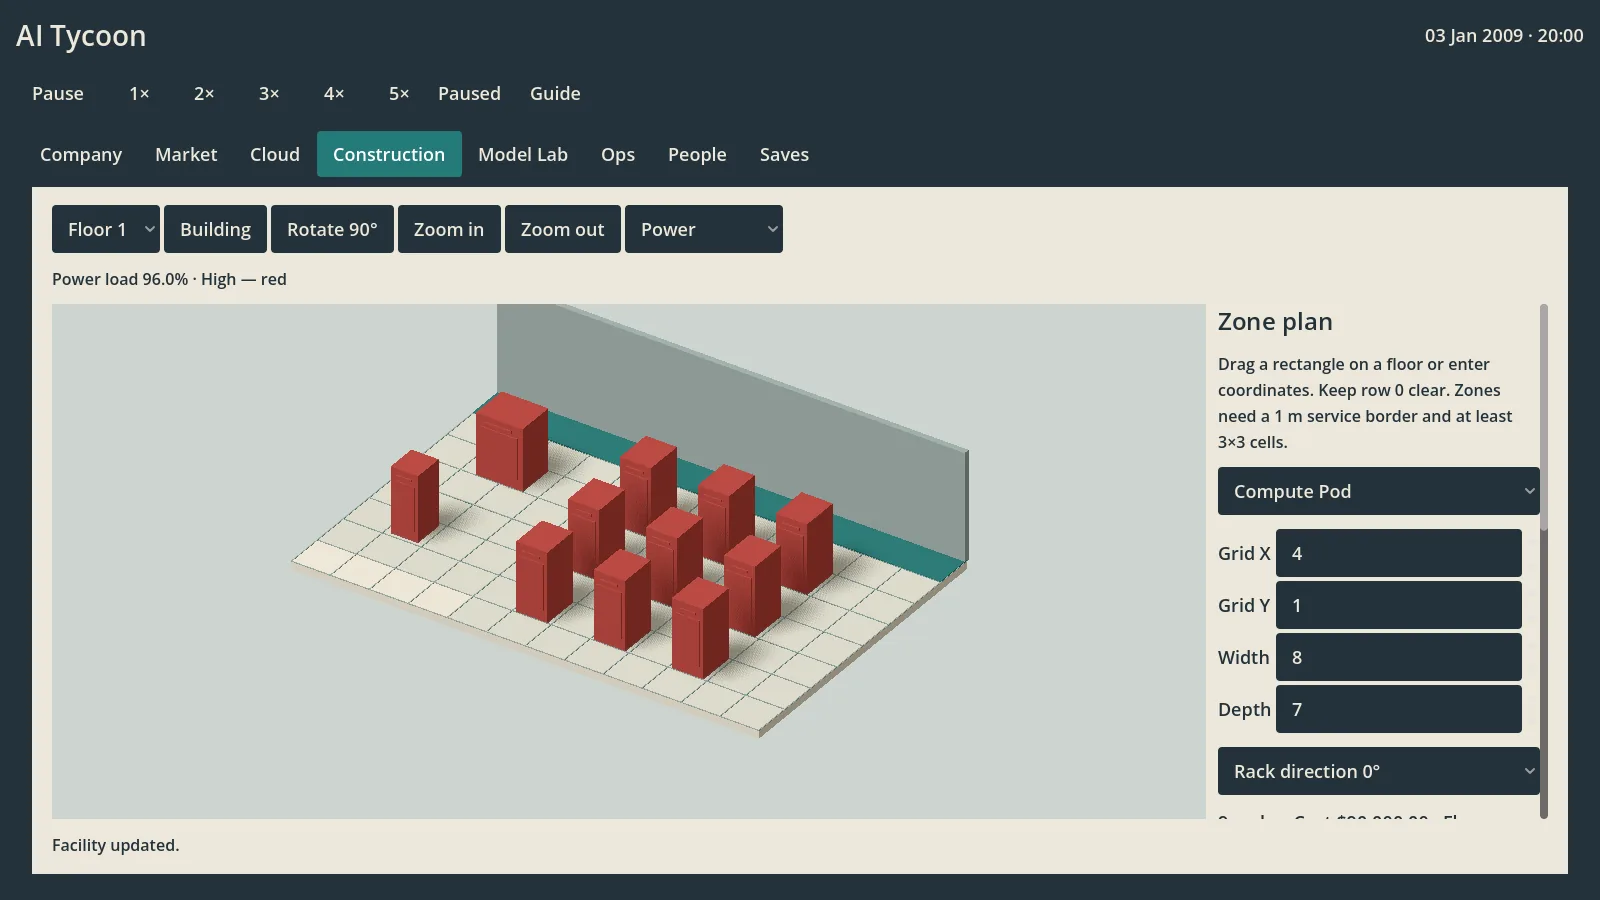Viewport: 1600px width, 900px height.
Task: Switch to the People tab
Action: point(697,154)
